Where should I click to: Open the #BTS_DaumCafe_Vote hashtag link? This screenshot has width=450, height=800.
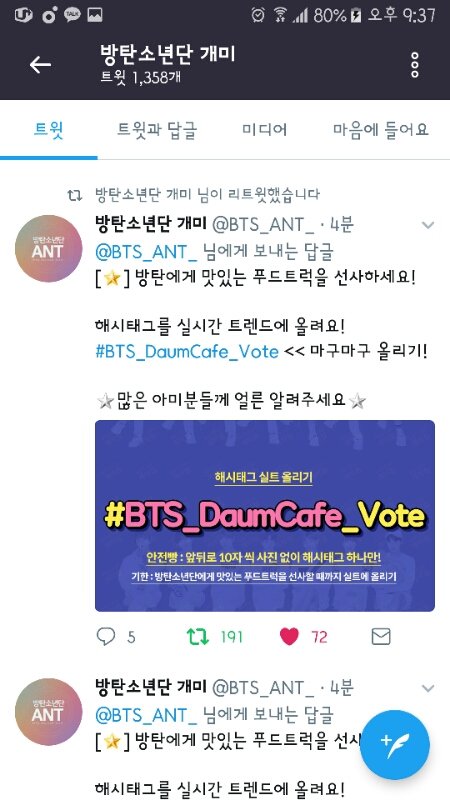[187, 352]
